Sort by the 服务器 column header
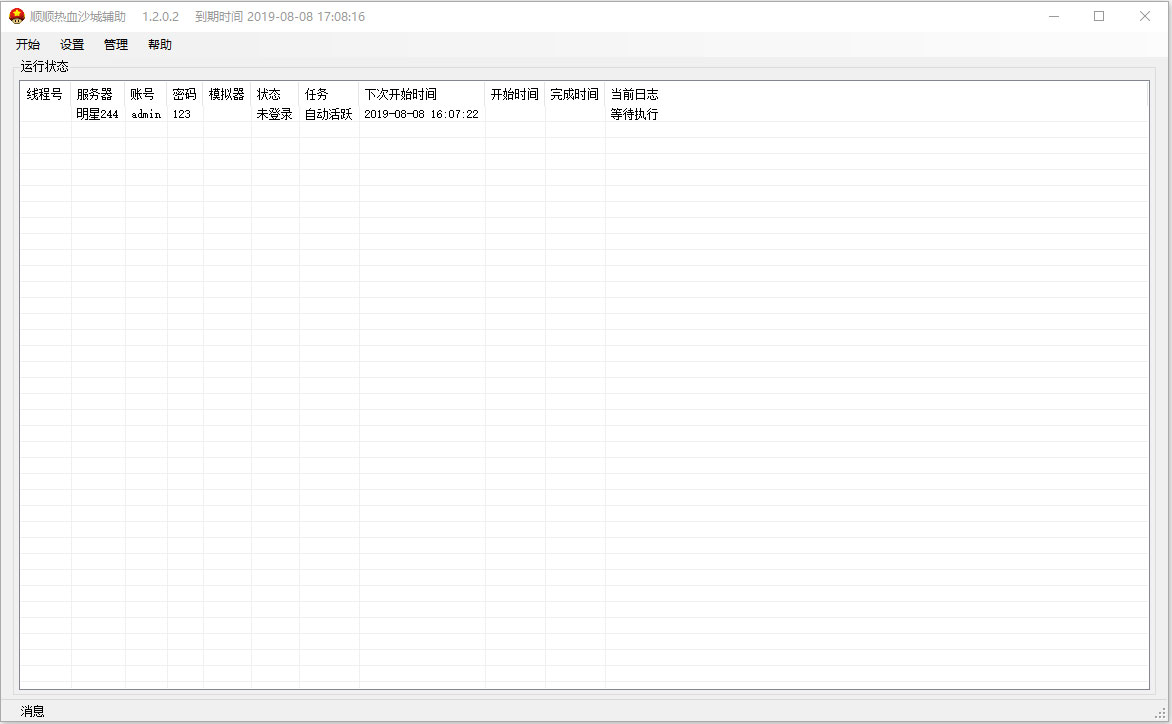1172x724 pixels. coord(95,94)
